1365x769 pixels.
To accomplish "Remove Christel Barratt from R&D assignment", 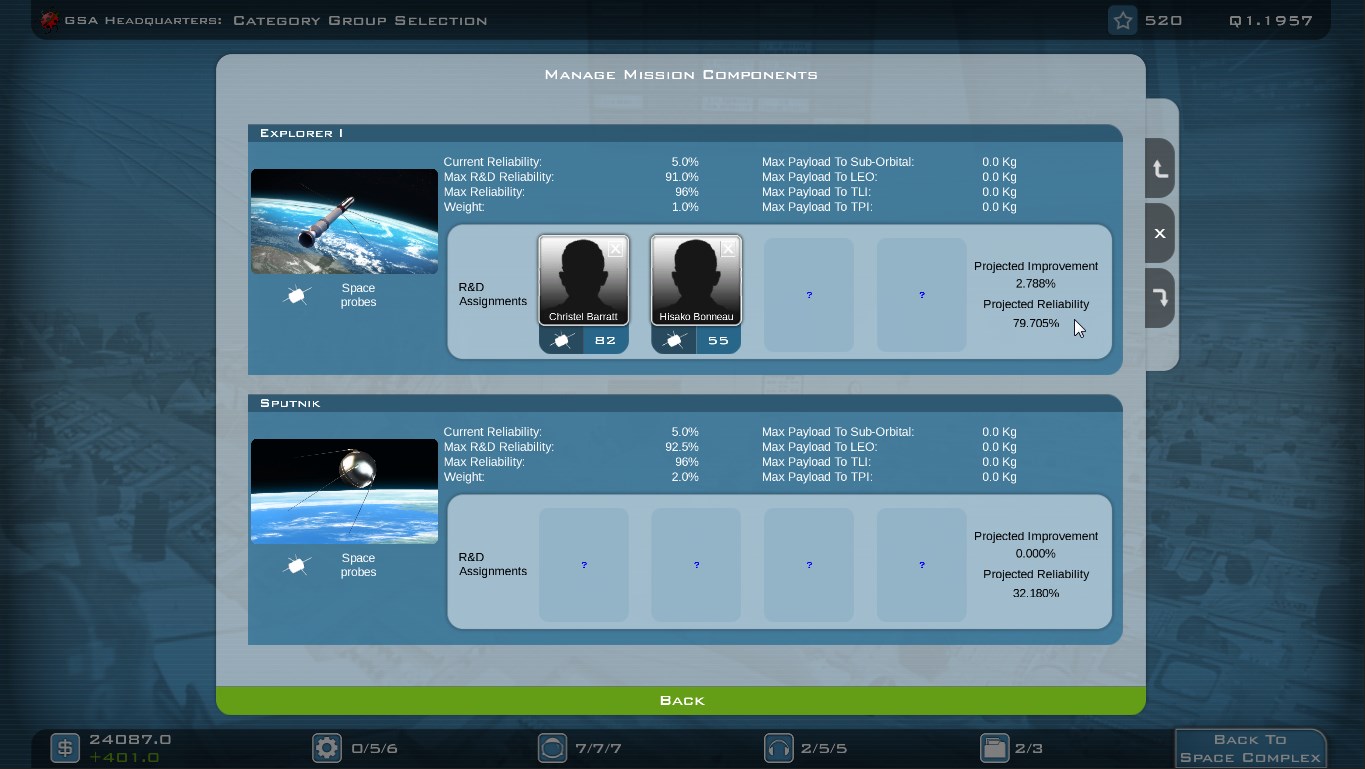I will pyautogui.click(x=616, y=249).
